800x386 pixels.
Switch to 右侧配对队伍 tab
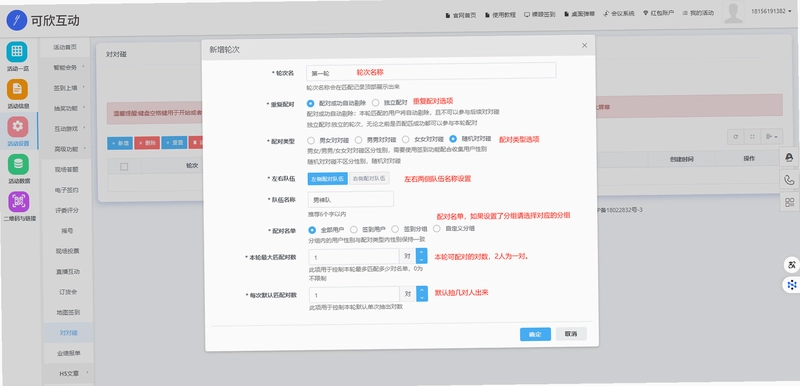pyautogui.click(x=369, y=178)
